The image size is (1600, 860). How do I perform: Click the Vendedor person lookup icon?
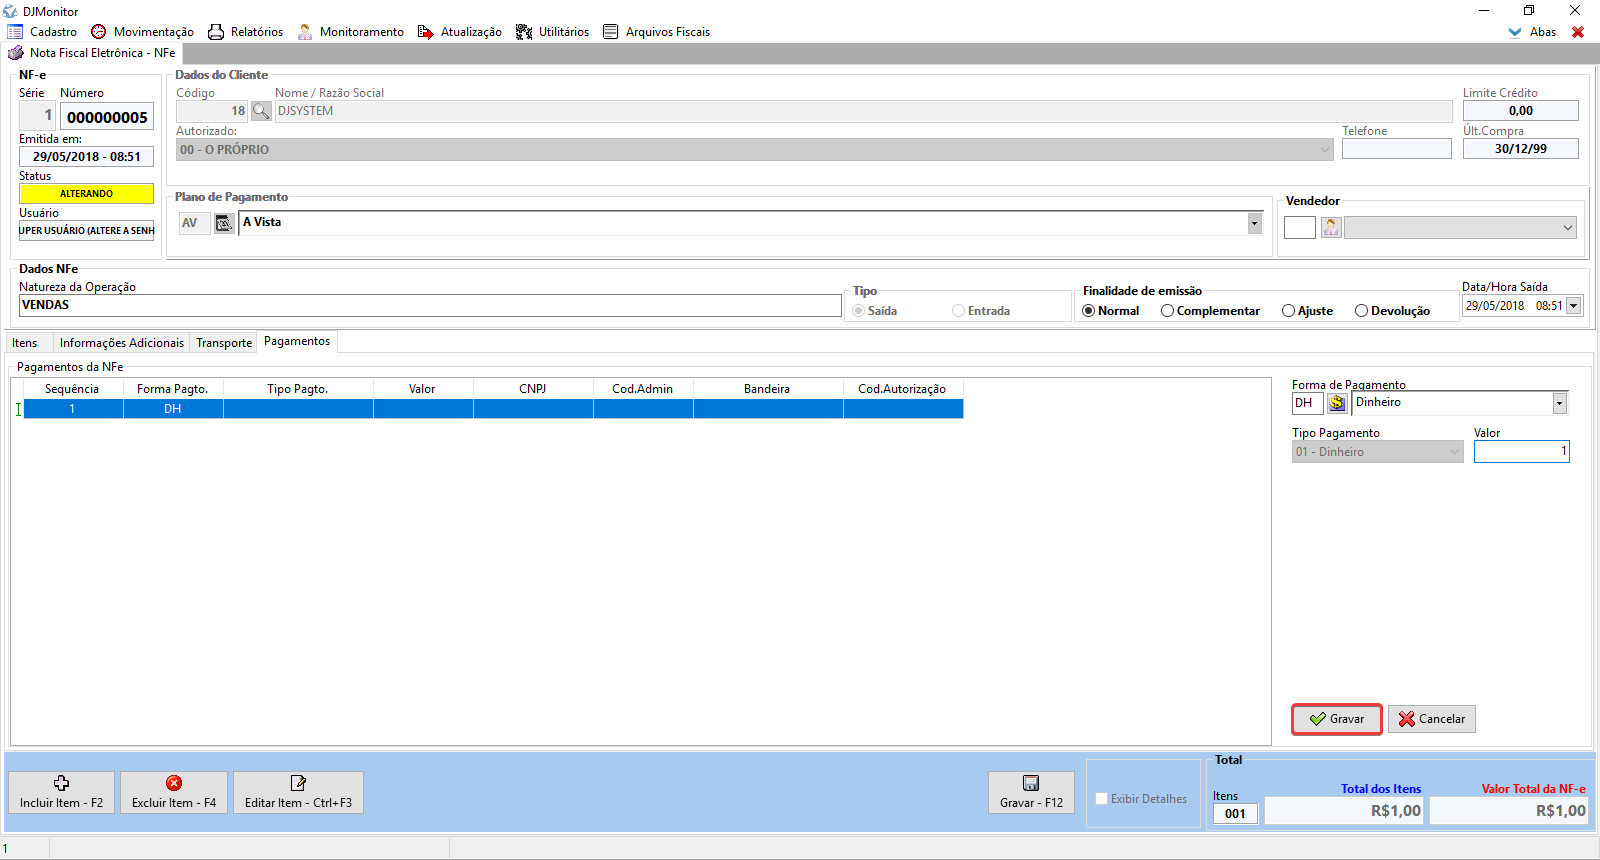1331,228
